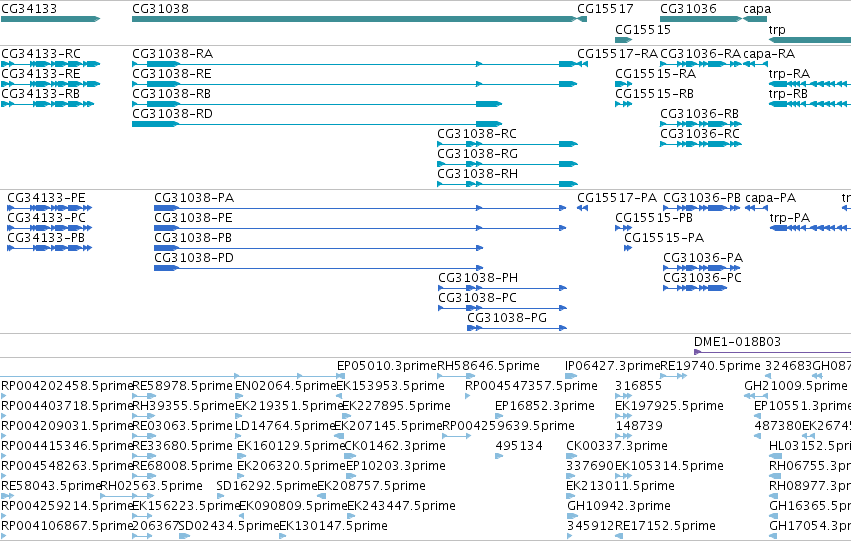Select the long CG31038 gene bar
The width and height of the screenshot is (851, 541).
click(353, 19)
